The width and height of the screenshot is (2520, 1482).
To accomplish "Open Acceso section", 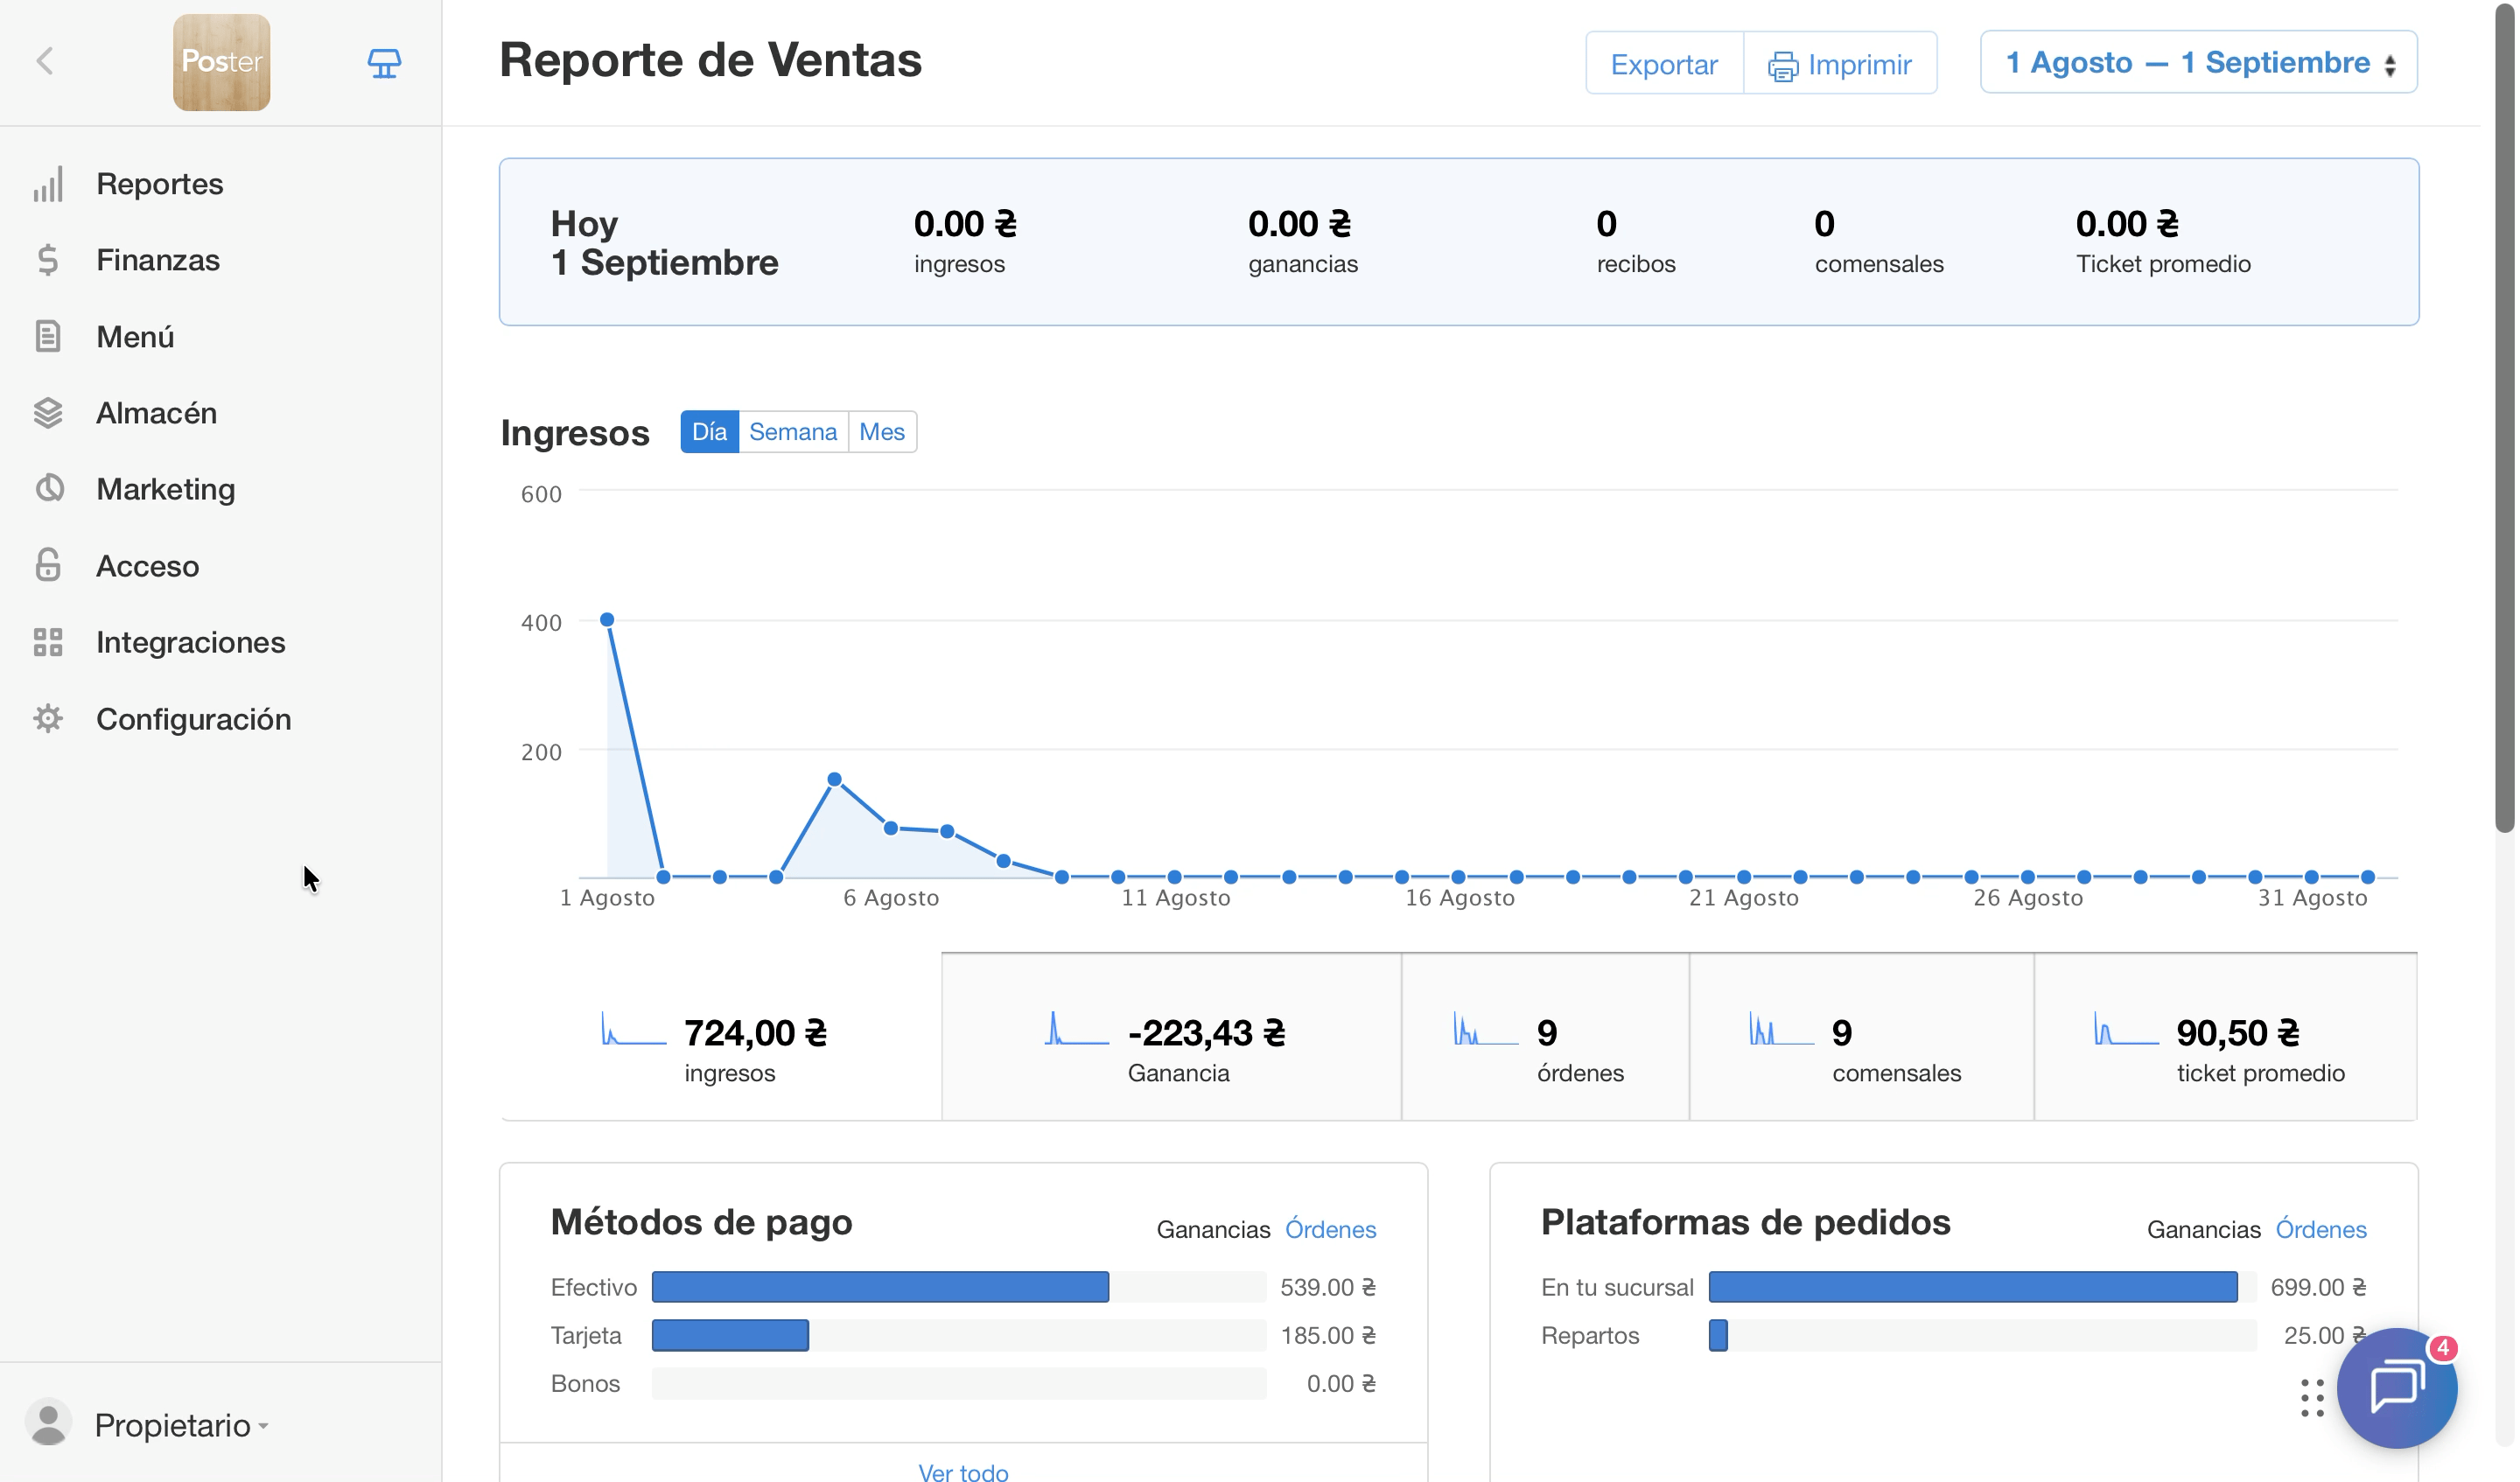I will pyautogui.click(x=147, y=566).
